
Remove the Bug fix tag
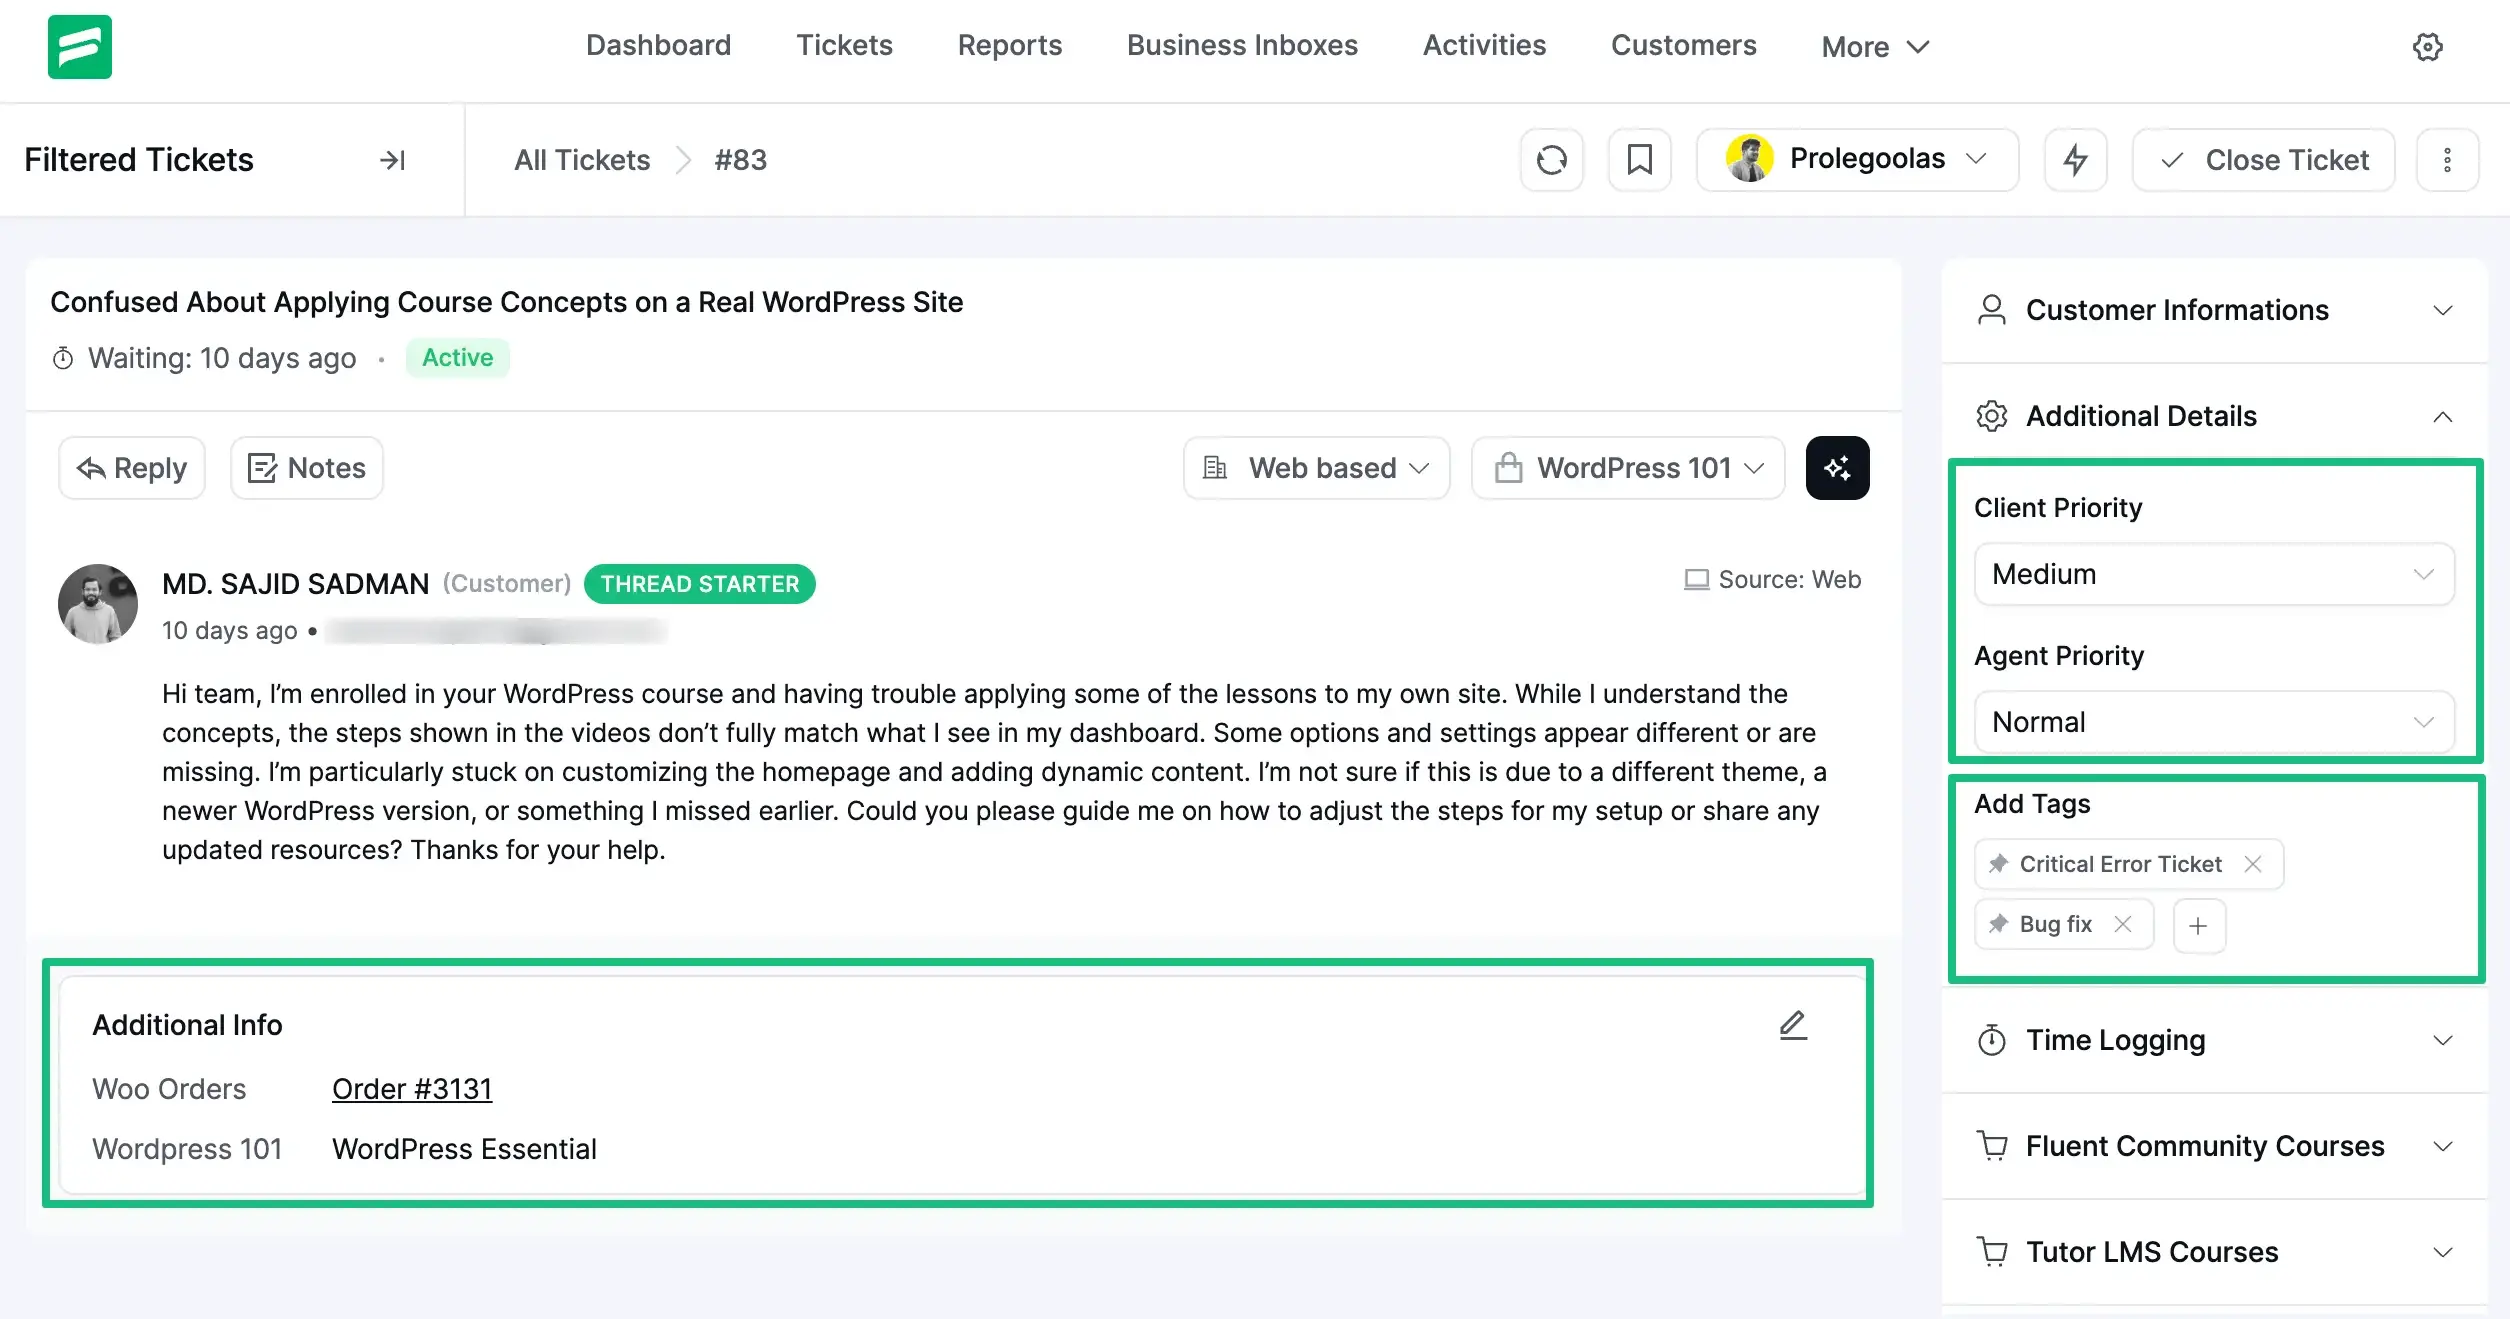(2122, 924)
